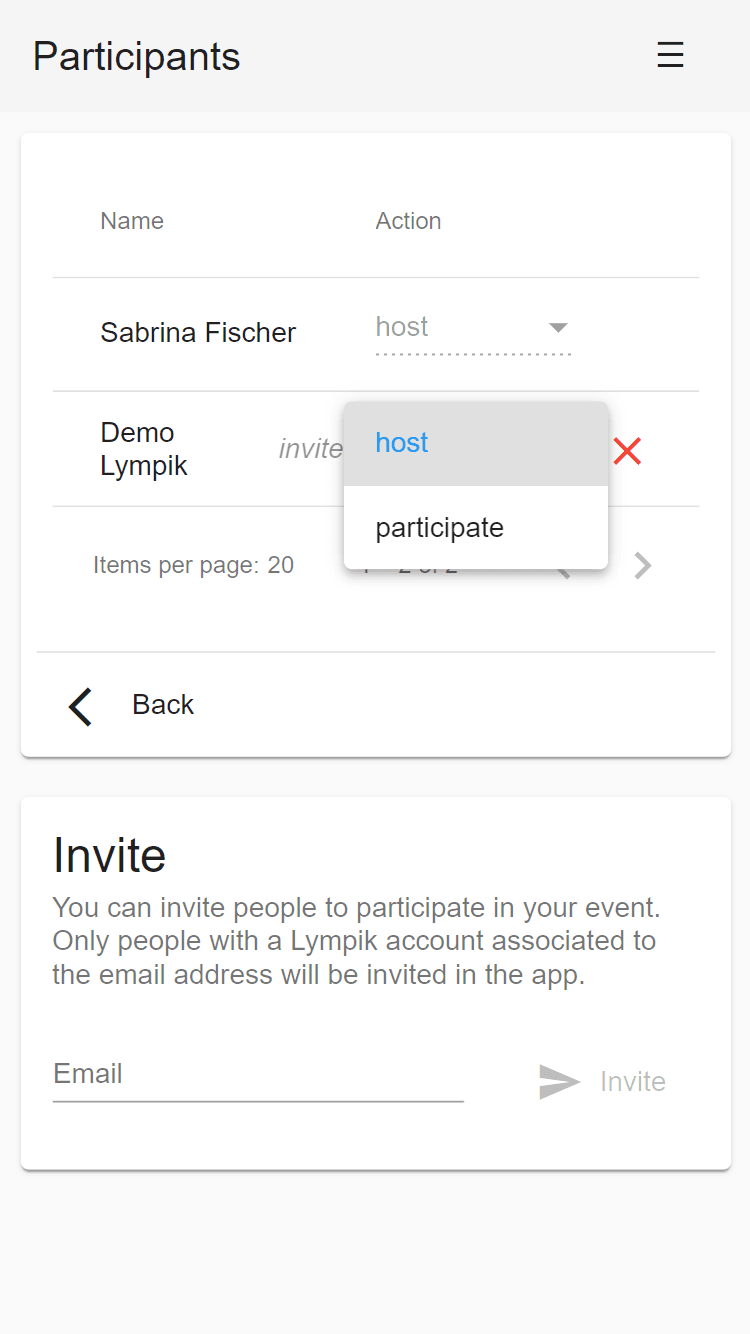Click the Back button label
The image size is (750, 1334).
coord(163,705)
